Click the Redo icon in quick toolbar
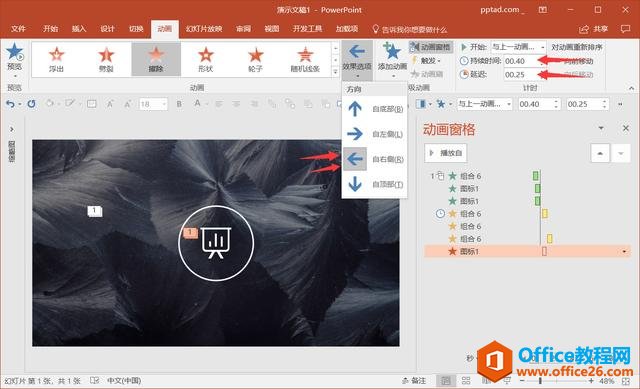Screen dimensions: 640x389 (31, 104)
